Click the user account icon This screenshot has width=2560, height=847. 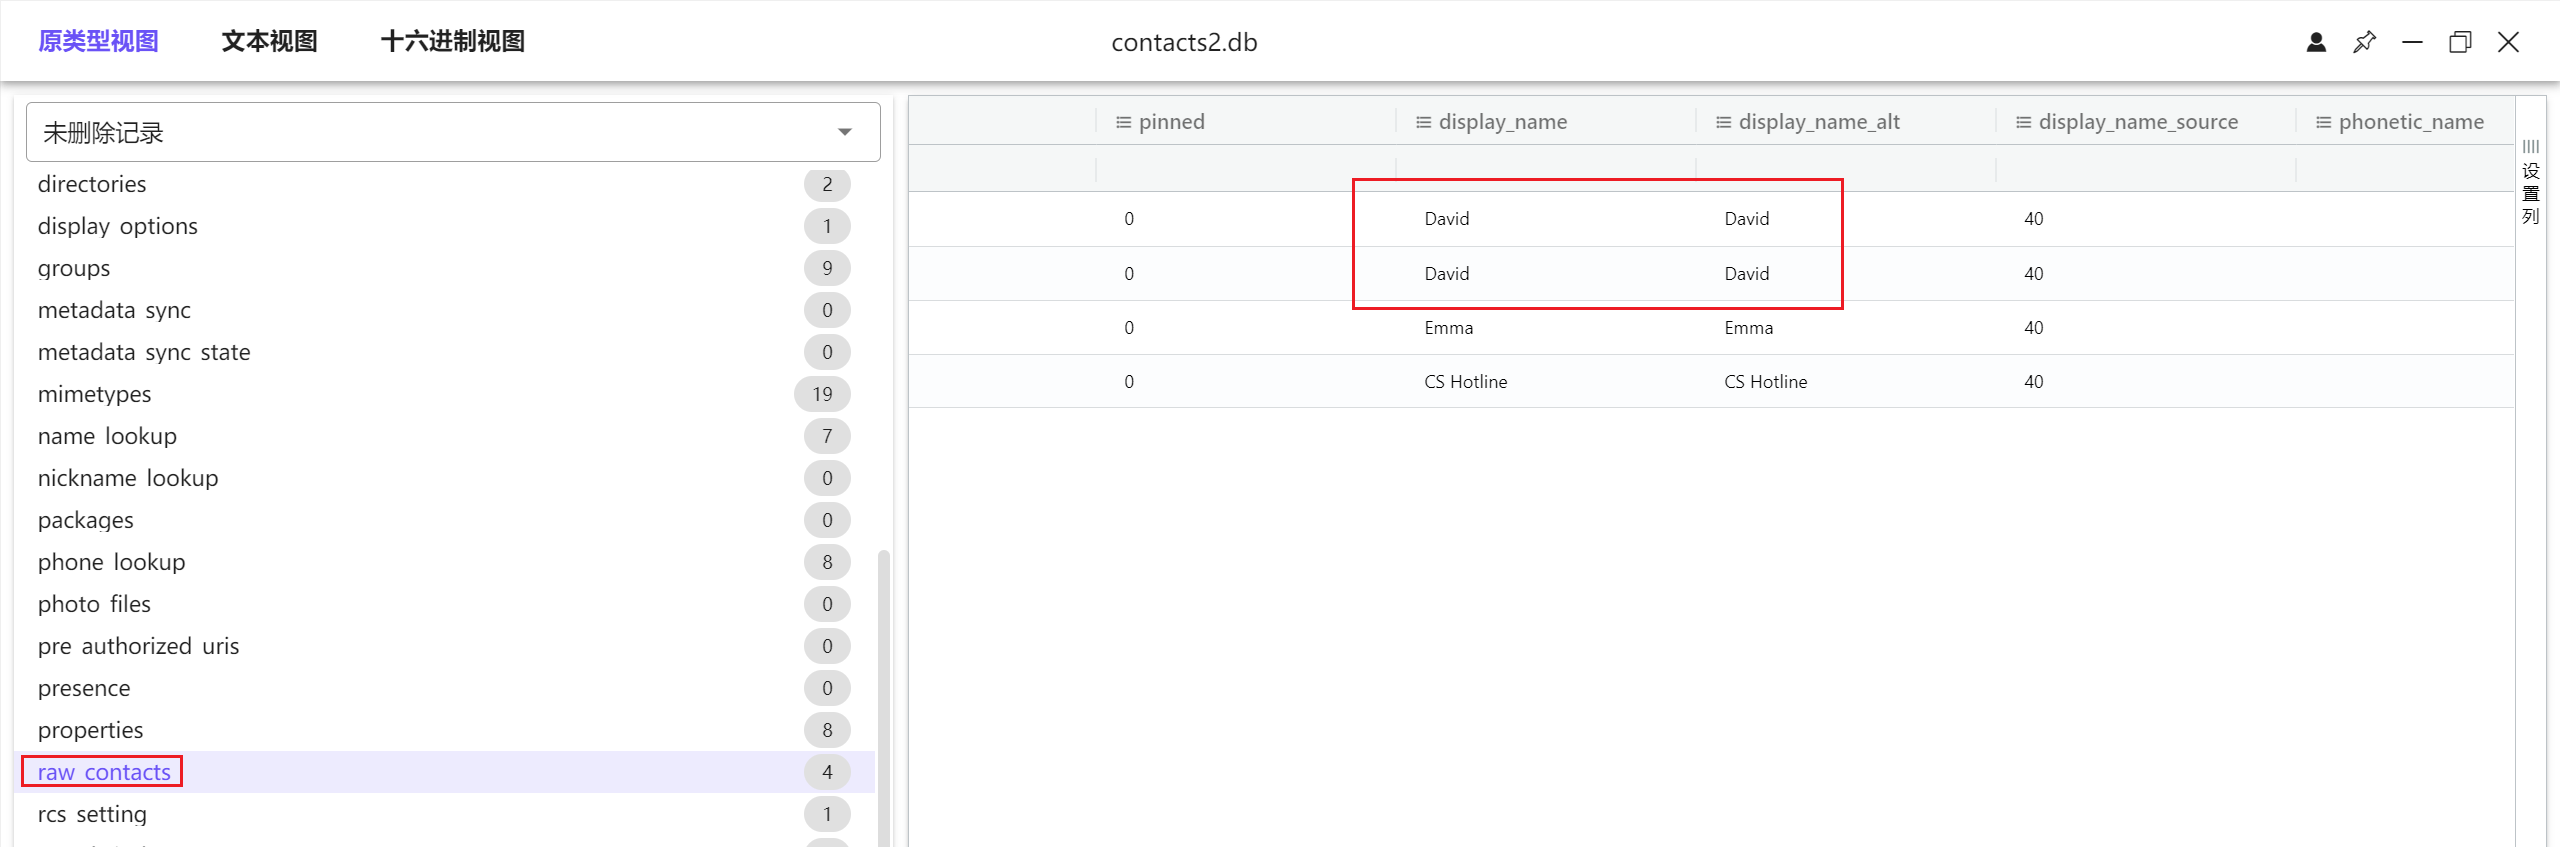(x=2316, y=42)
